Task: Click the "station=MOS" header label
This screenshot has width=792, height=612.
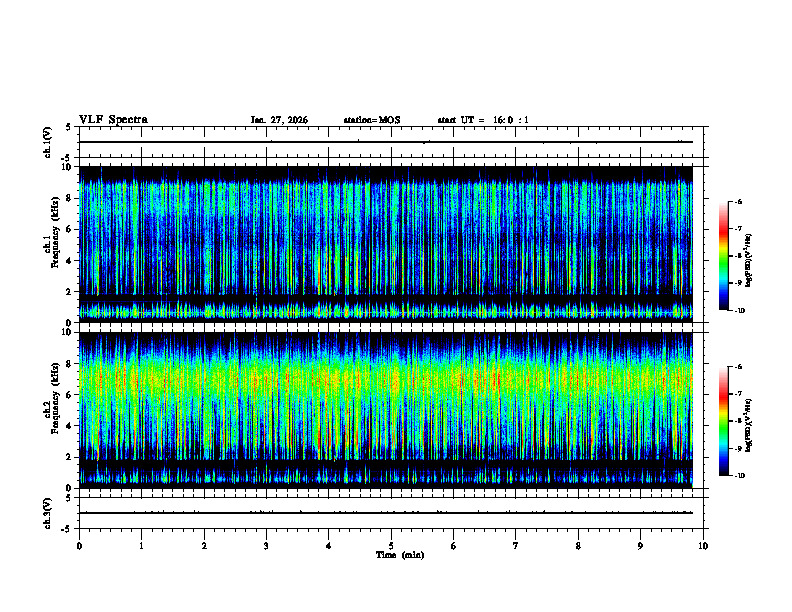Action: (x=372, y=120)
